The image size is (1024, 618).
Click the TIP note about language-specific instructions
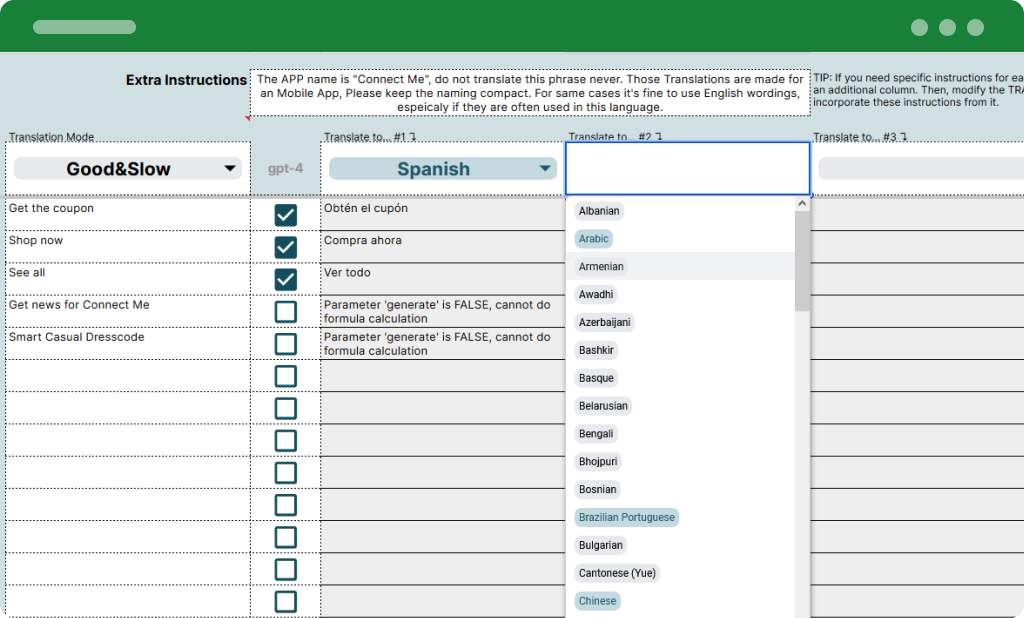(x=917, y=89)
